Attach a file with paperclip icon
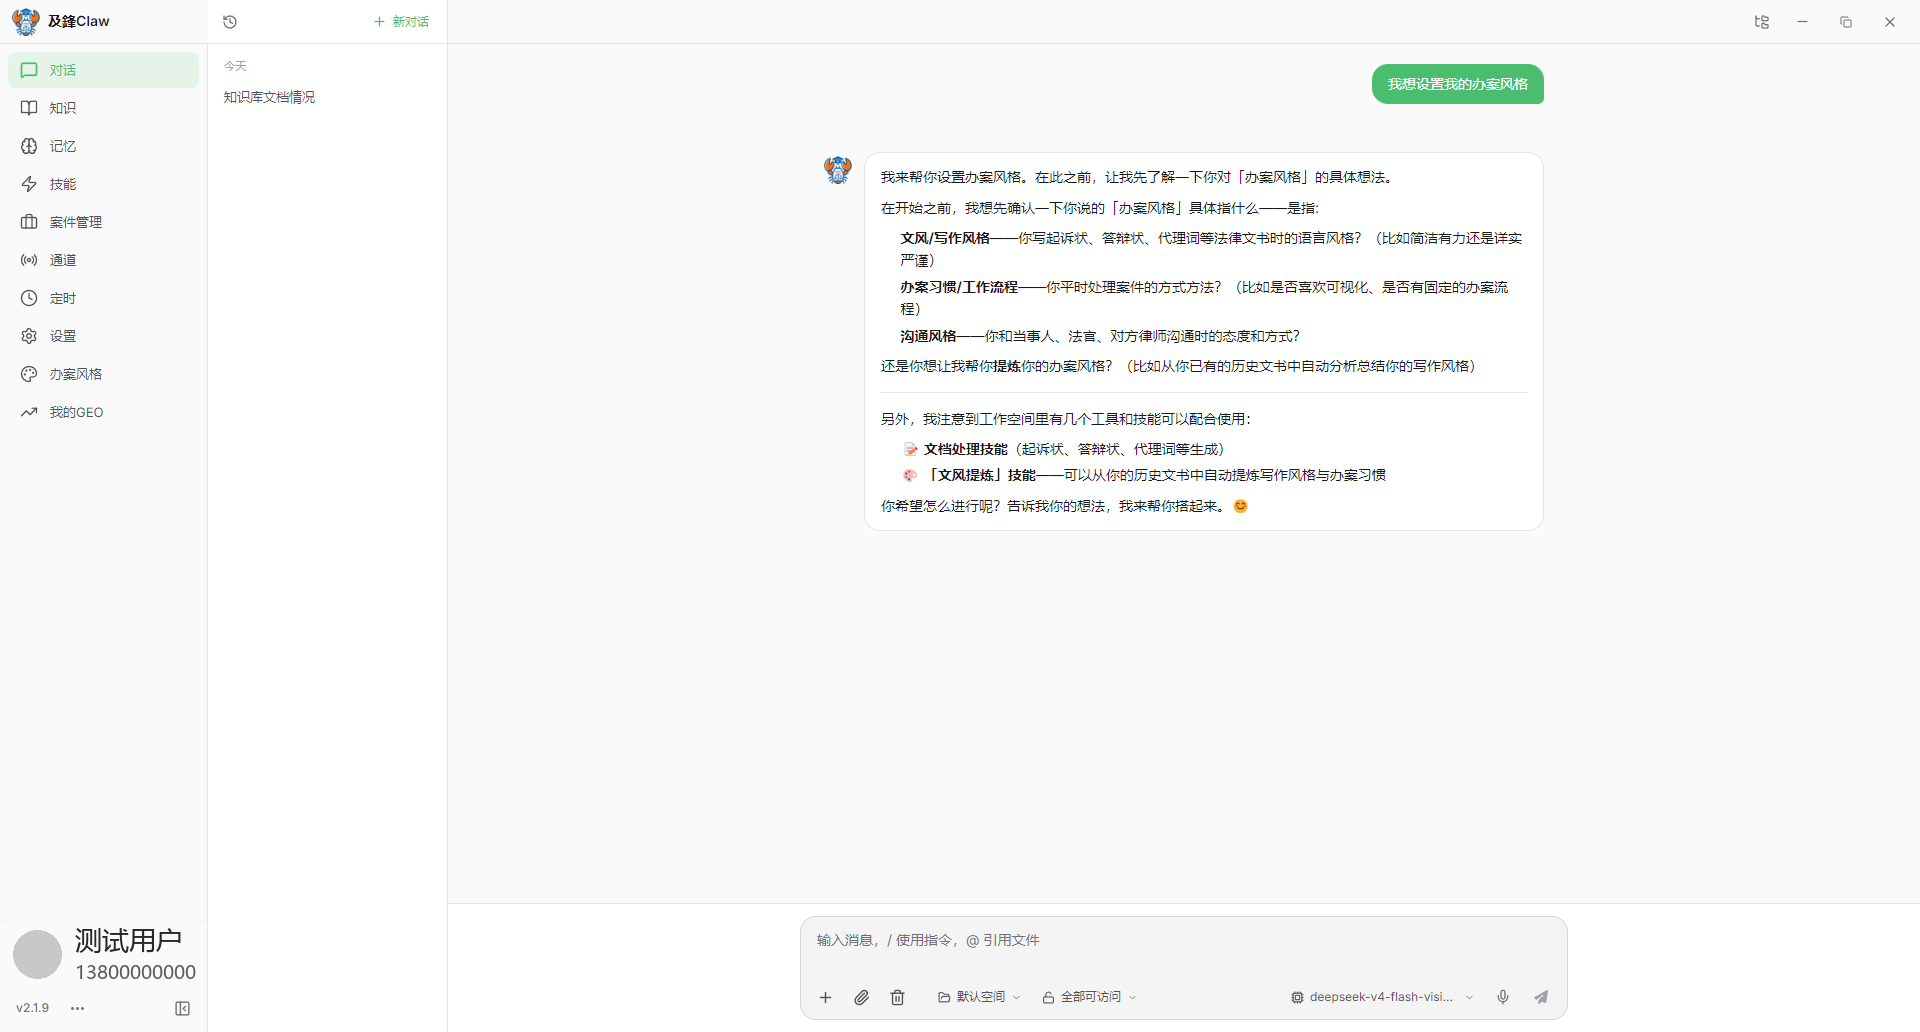This screenshot has height=1032, width=1920. 861,997
